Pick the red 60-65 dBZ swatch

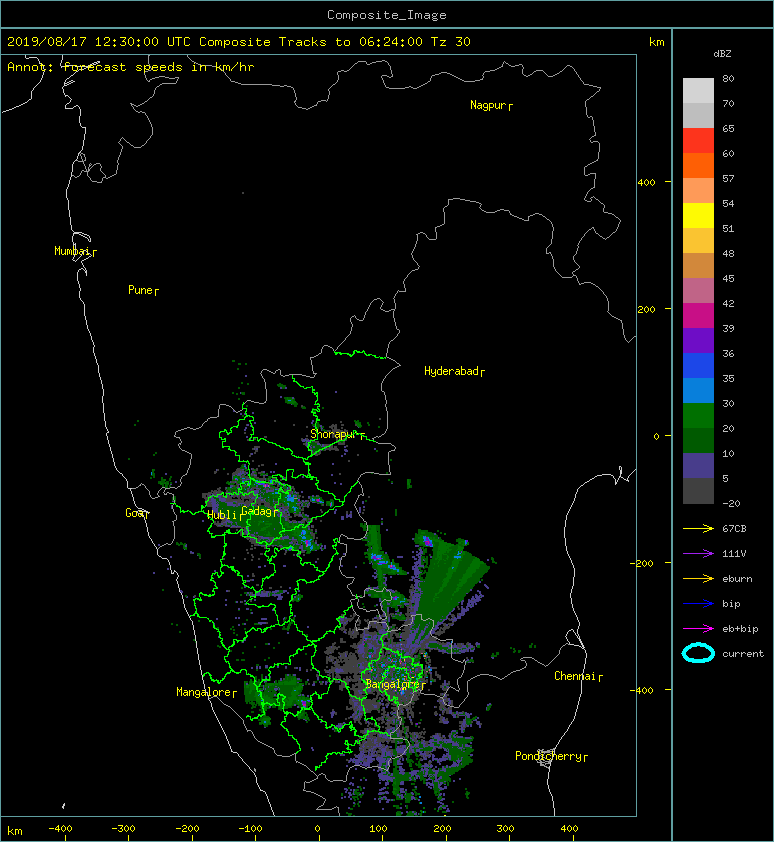(x=698, y=140)
